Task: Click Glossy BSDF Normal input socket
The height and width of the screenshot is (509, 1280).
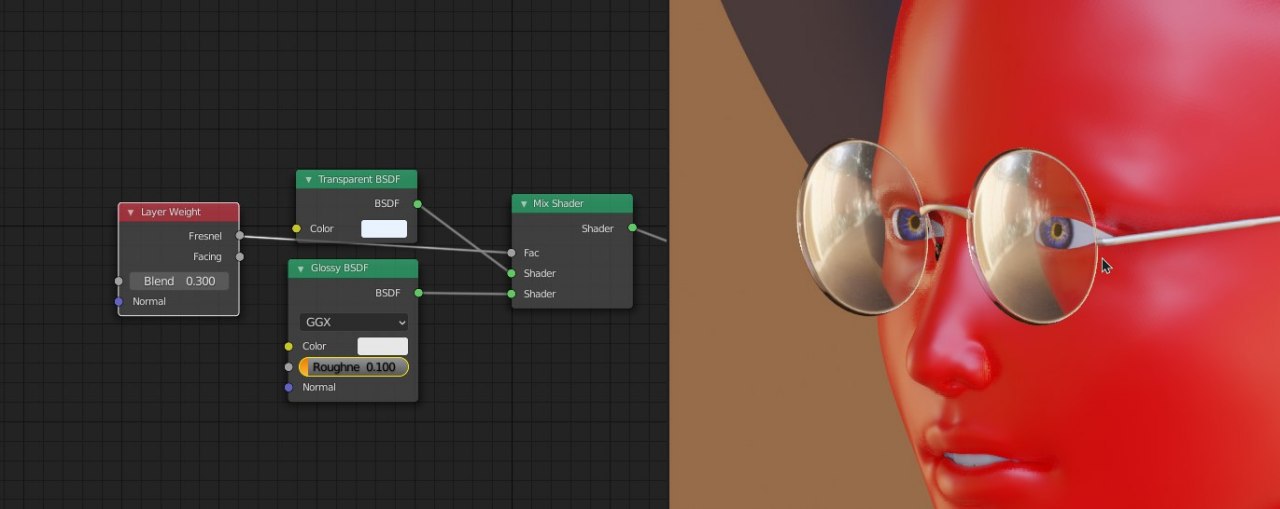Action: pos(289,387)
